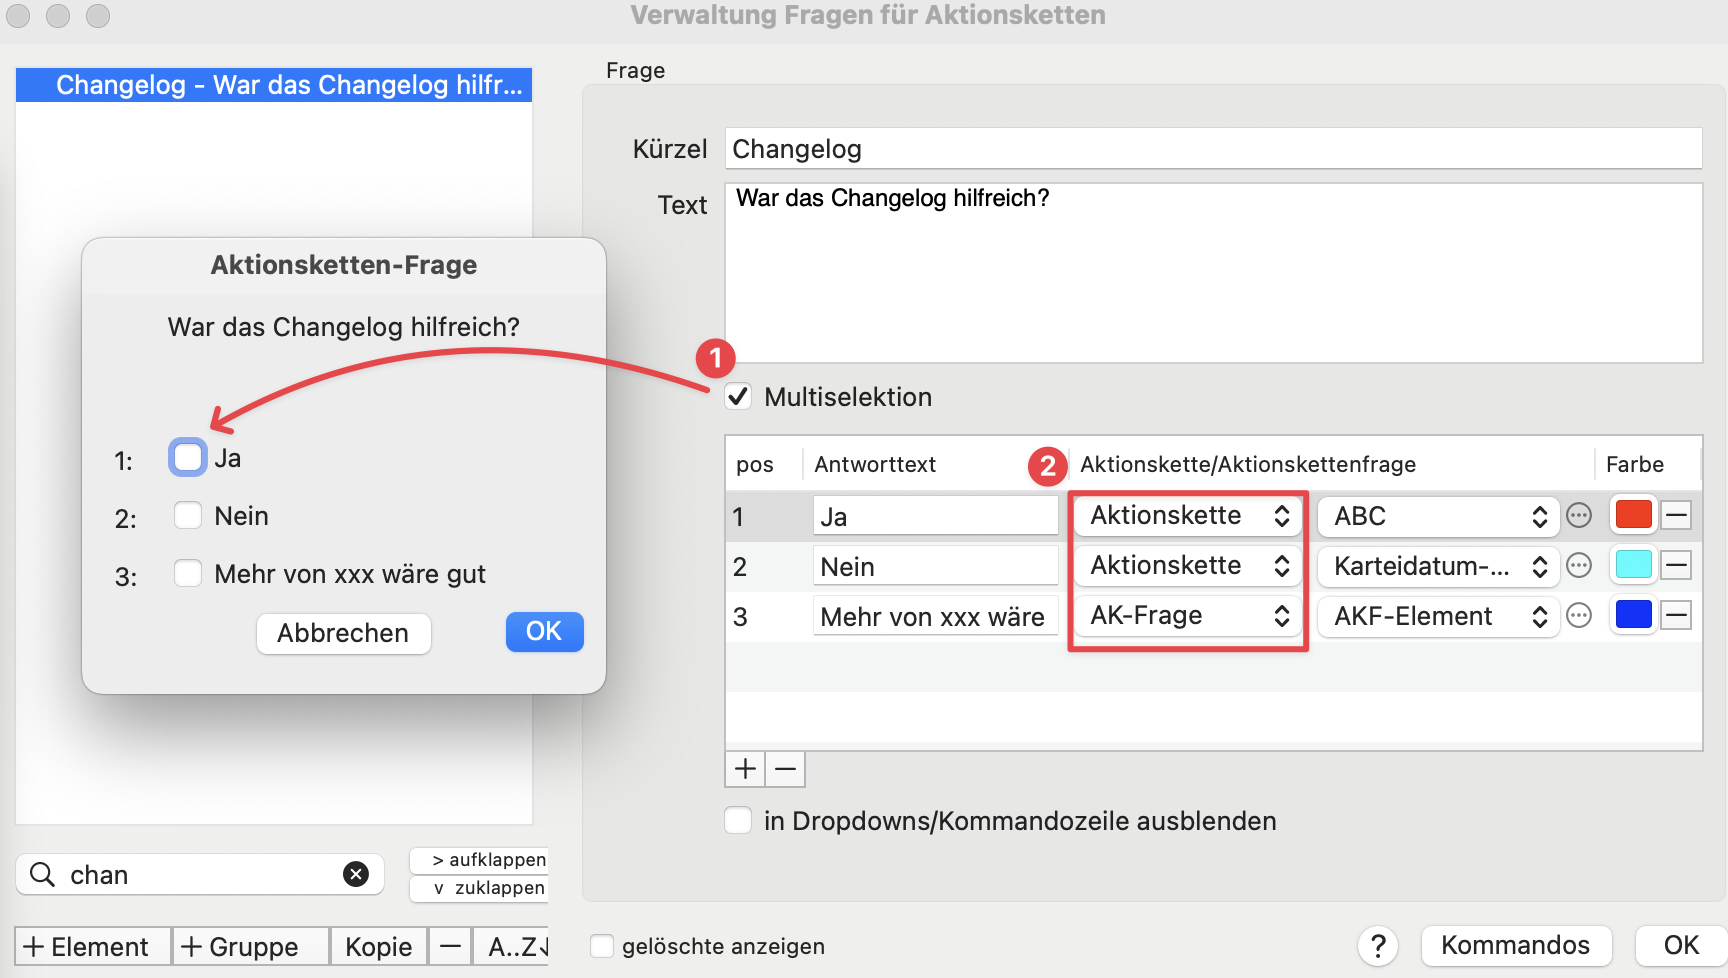
Task: Click the main window OK button
Action: click(x=1681, y=945)
